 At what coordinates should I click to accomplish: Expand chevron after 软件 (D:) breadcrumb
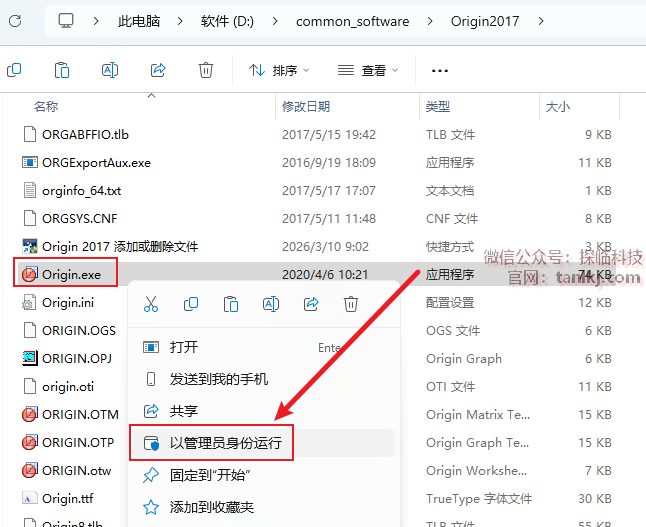[275, 21]
